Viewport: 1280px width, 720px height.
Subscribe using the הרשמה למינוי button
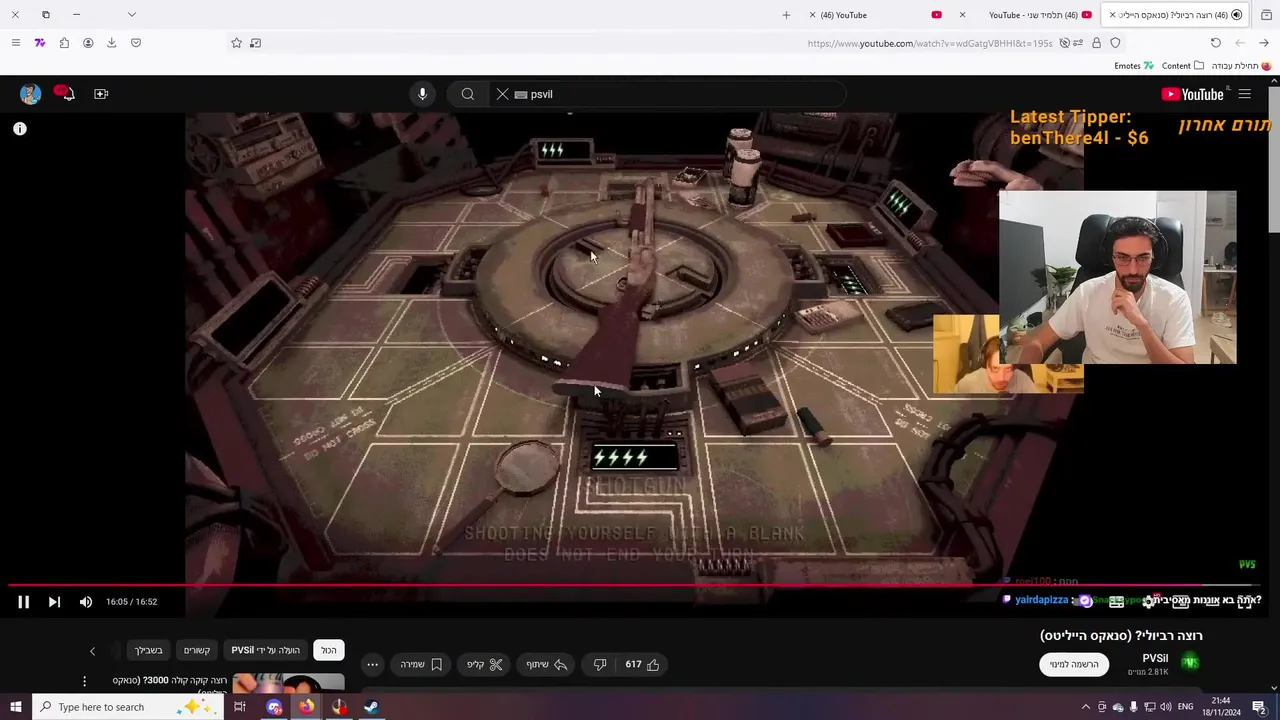click(1074, 664)
